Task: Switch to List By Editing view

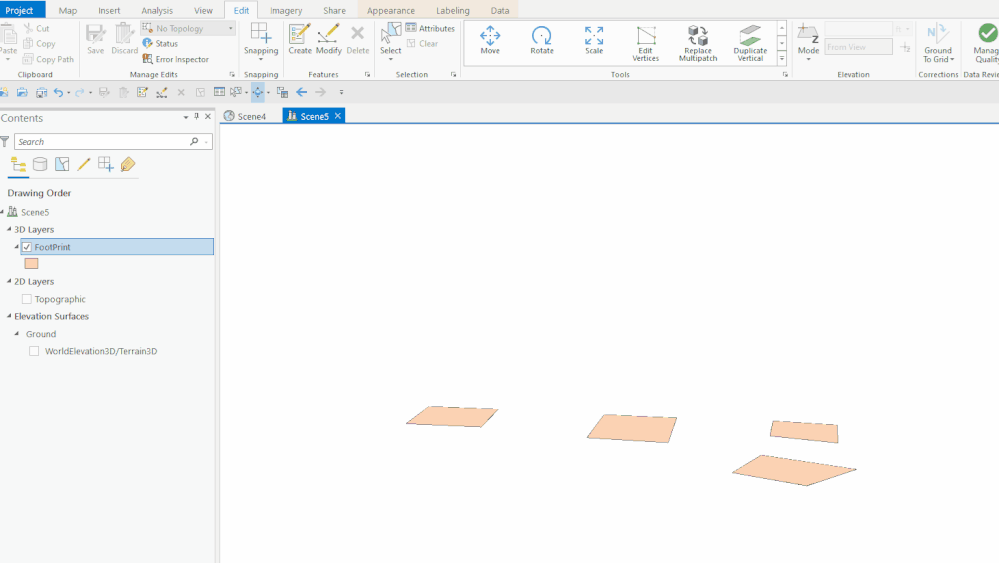Action: point(83,164)
